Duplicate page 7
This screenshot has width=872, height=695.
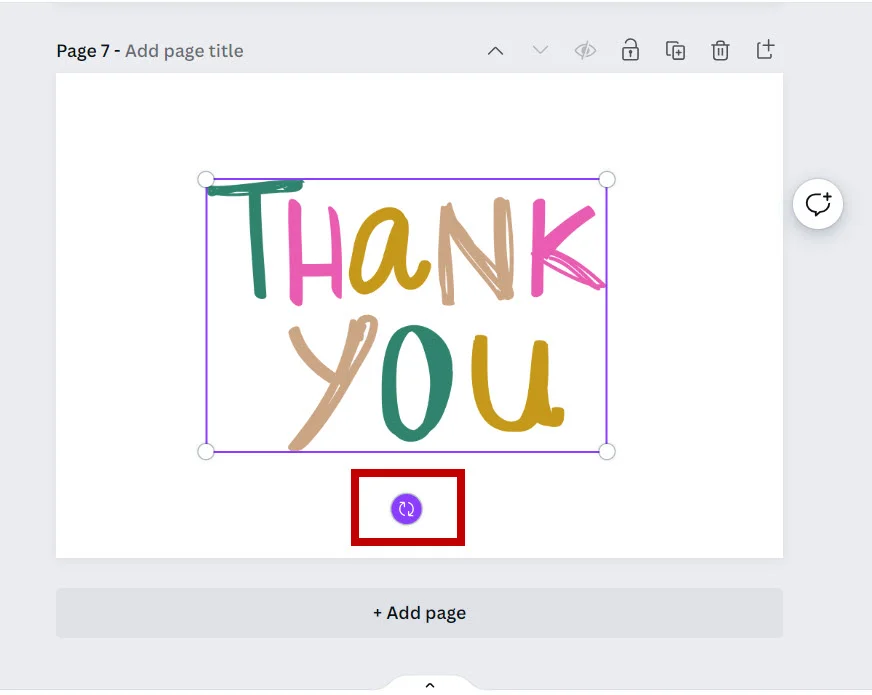coord(675,51)
